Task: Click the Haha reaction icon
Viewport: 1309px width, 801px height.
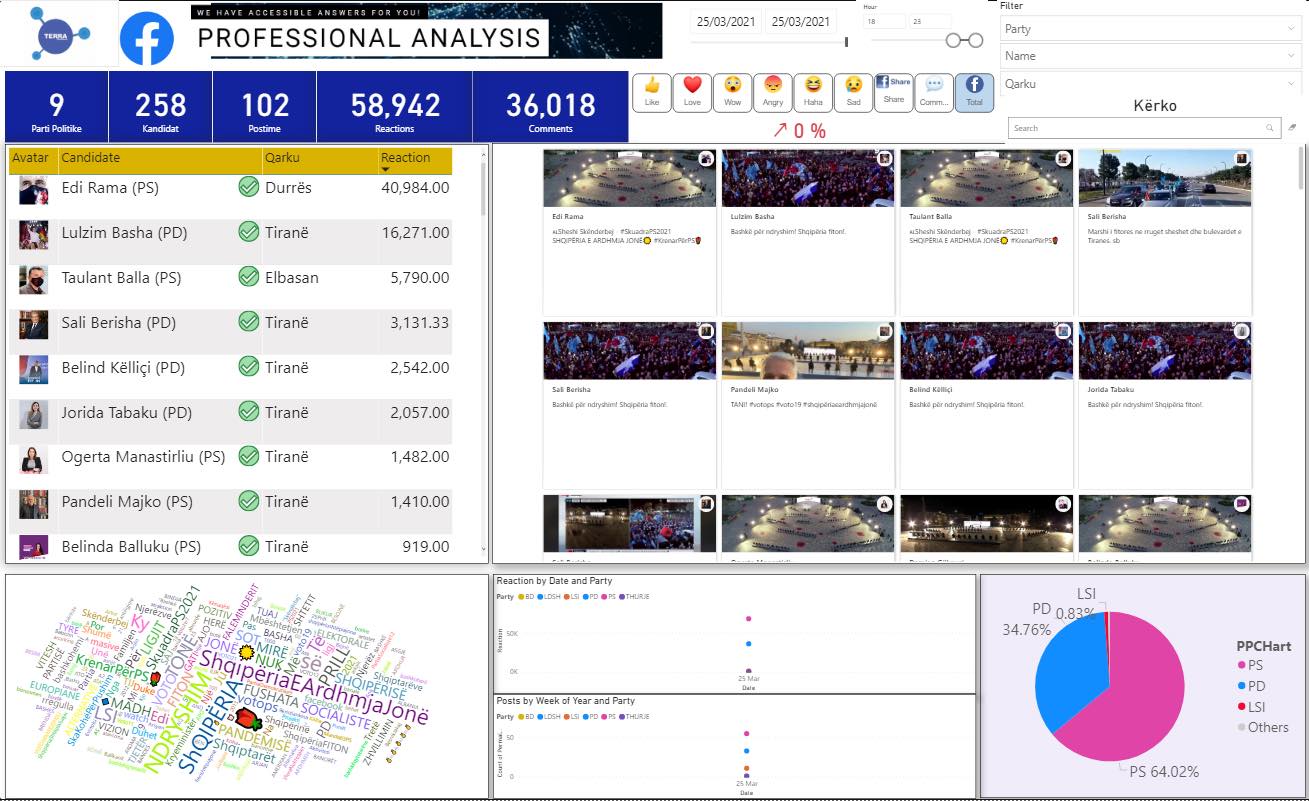Action: [x=813, y=92]
